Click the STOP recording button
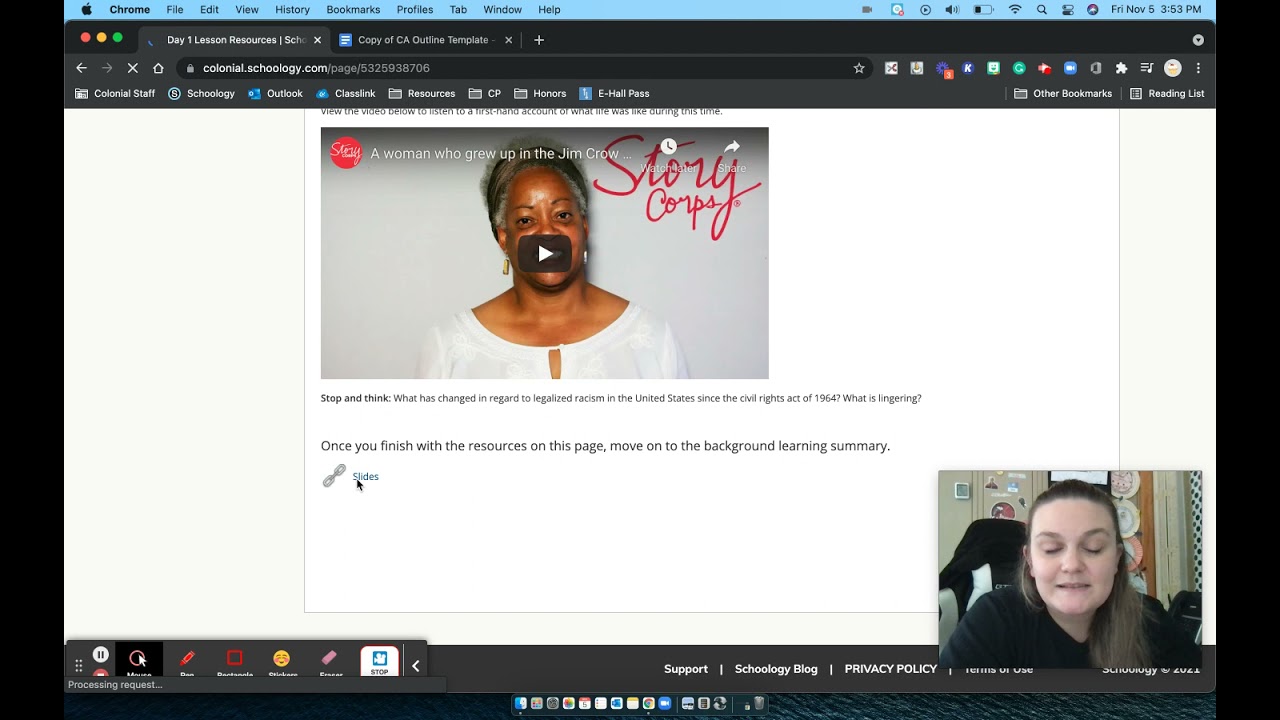 [x=379, y=662]
